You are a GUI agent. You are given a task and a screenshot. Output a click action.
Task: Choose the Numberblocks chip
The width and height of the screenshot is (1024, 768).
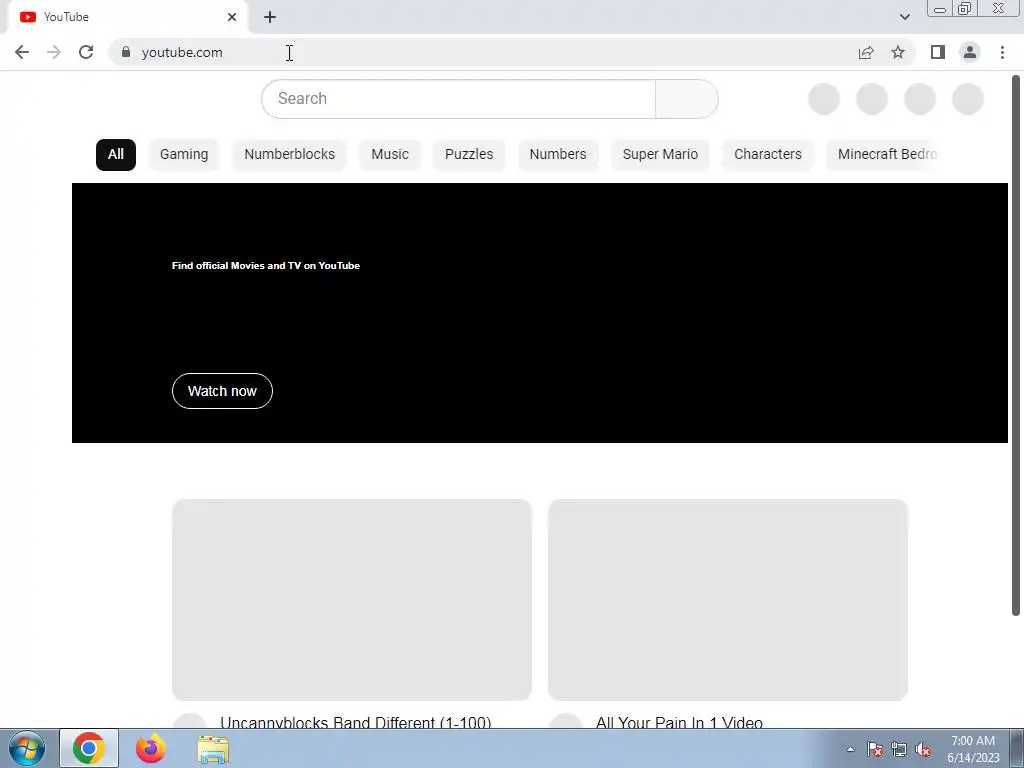click(289, 155)
